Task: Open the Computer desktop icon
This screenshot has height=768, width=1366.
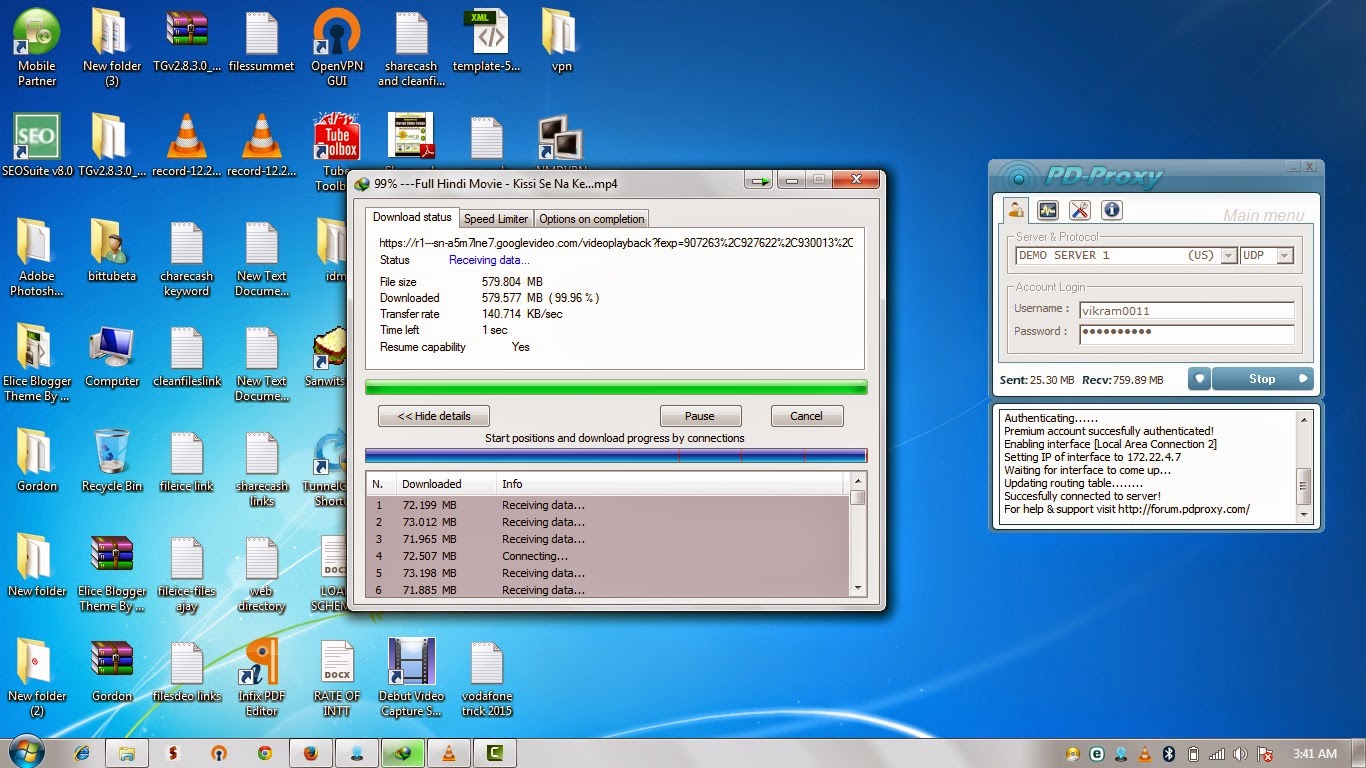Action: (112, 356)
